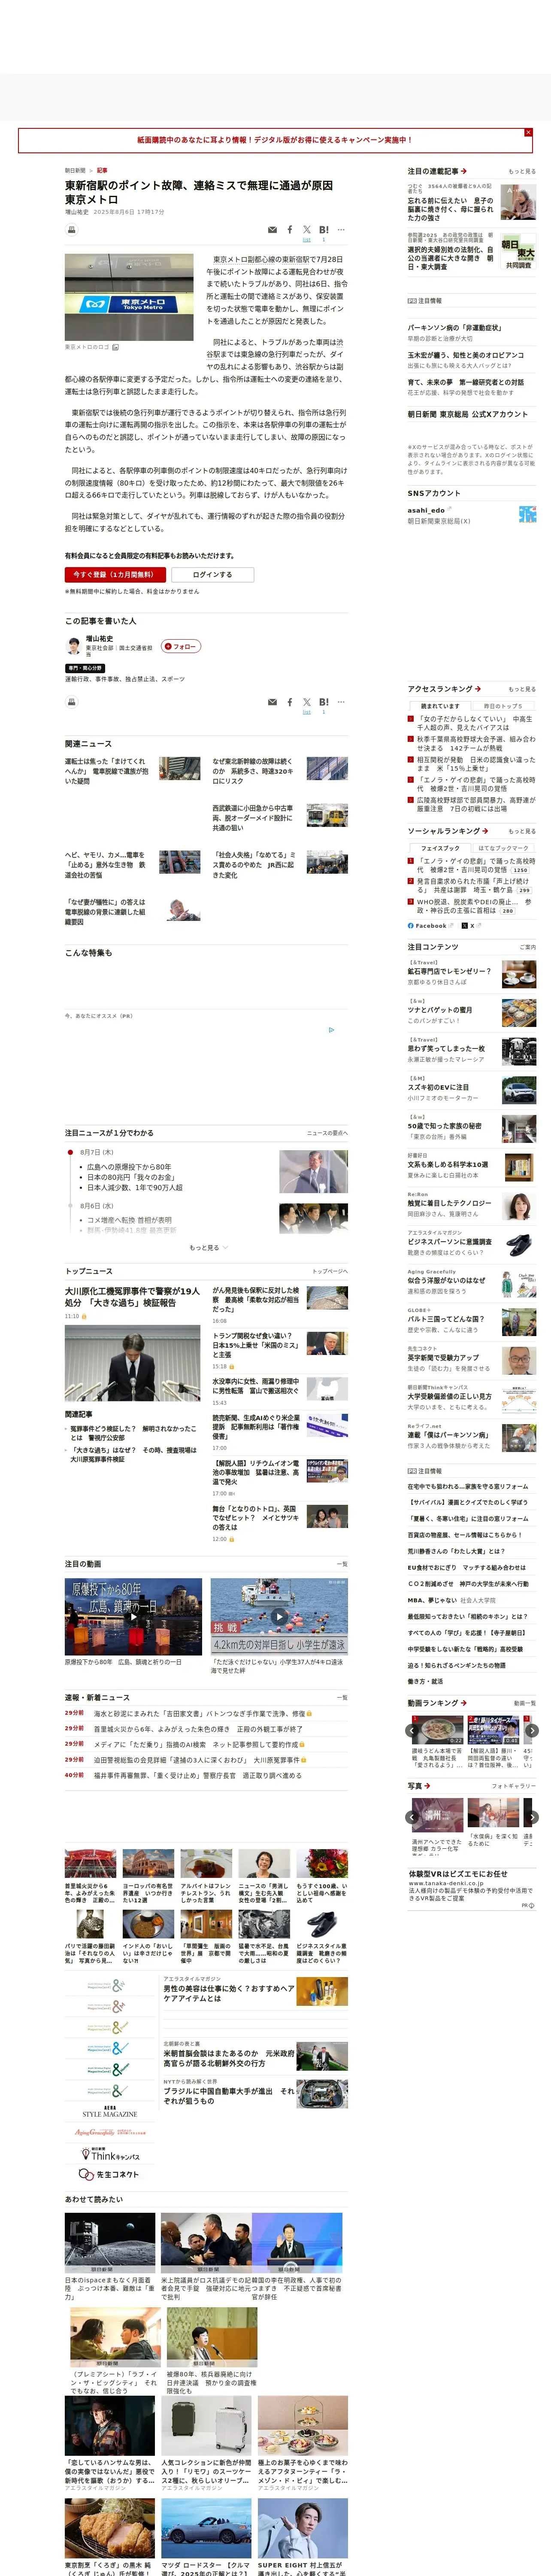Click mail share icon below author section
The width and height of the screenshot is (551, 2576).
(x=272, y=702)
